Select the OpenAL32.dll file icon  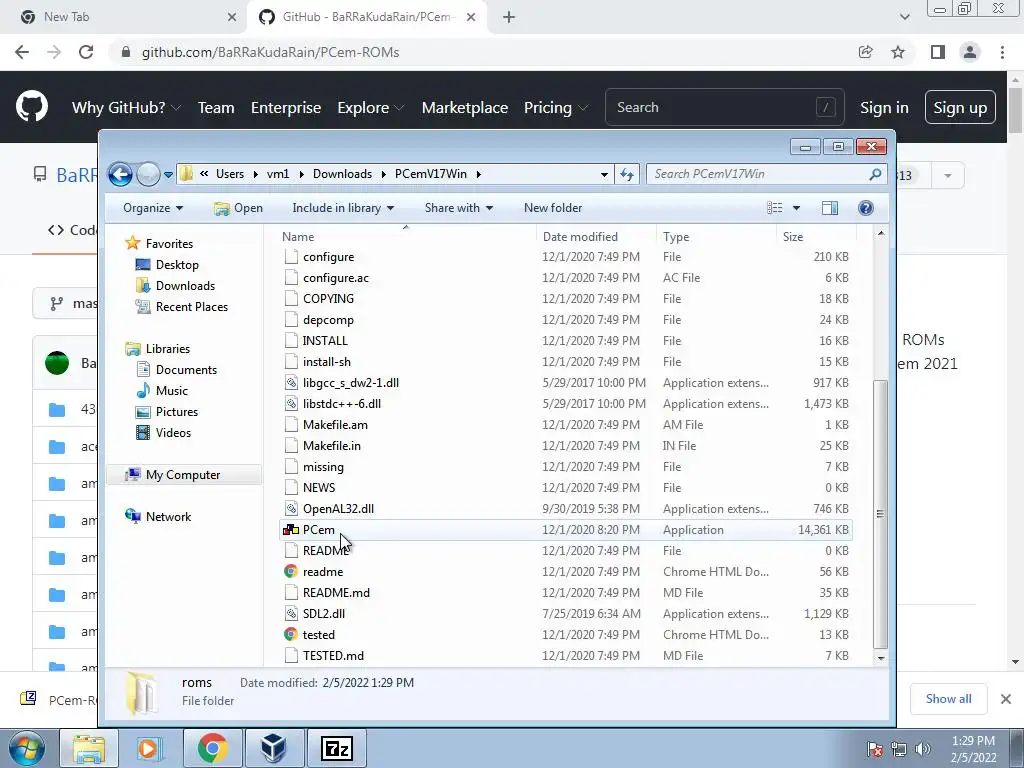(x=291, y=509)
